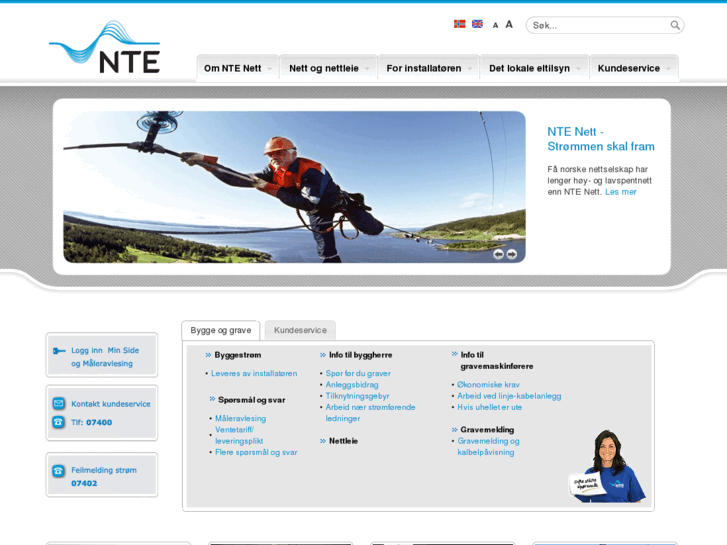727x545 pixels.
Task: Click the woman in blue NTE shirt image
Action: tap(607, 466)
